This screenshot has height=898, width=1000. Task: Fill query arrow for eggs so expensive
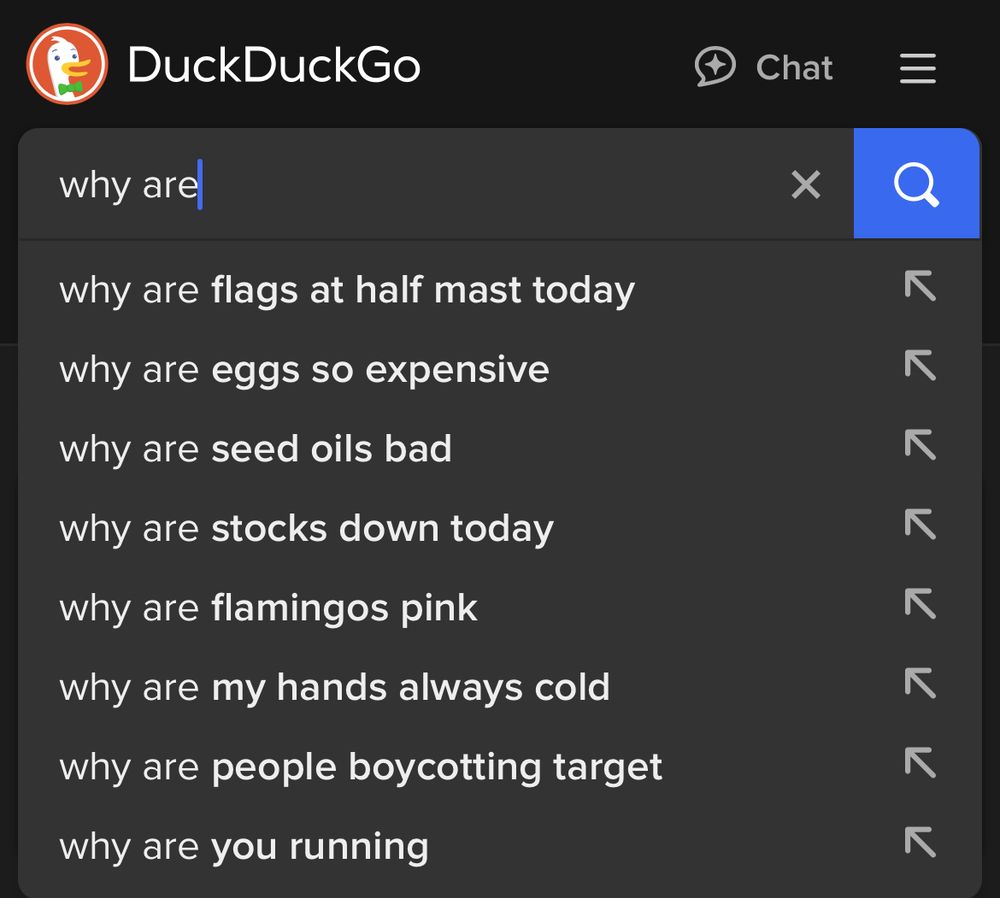tap(920, 365)
